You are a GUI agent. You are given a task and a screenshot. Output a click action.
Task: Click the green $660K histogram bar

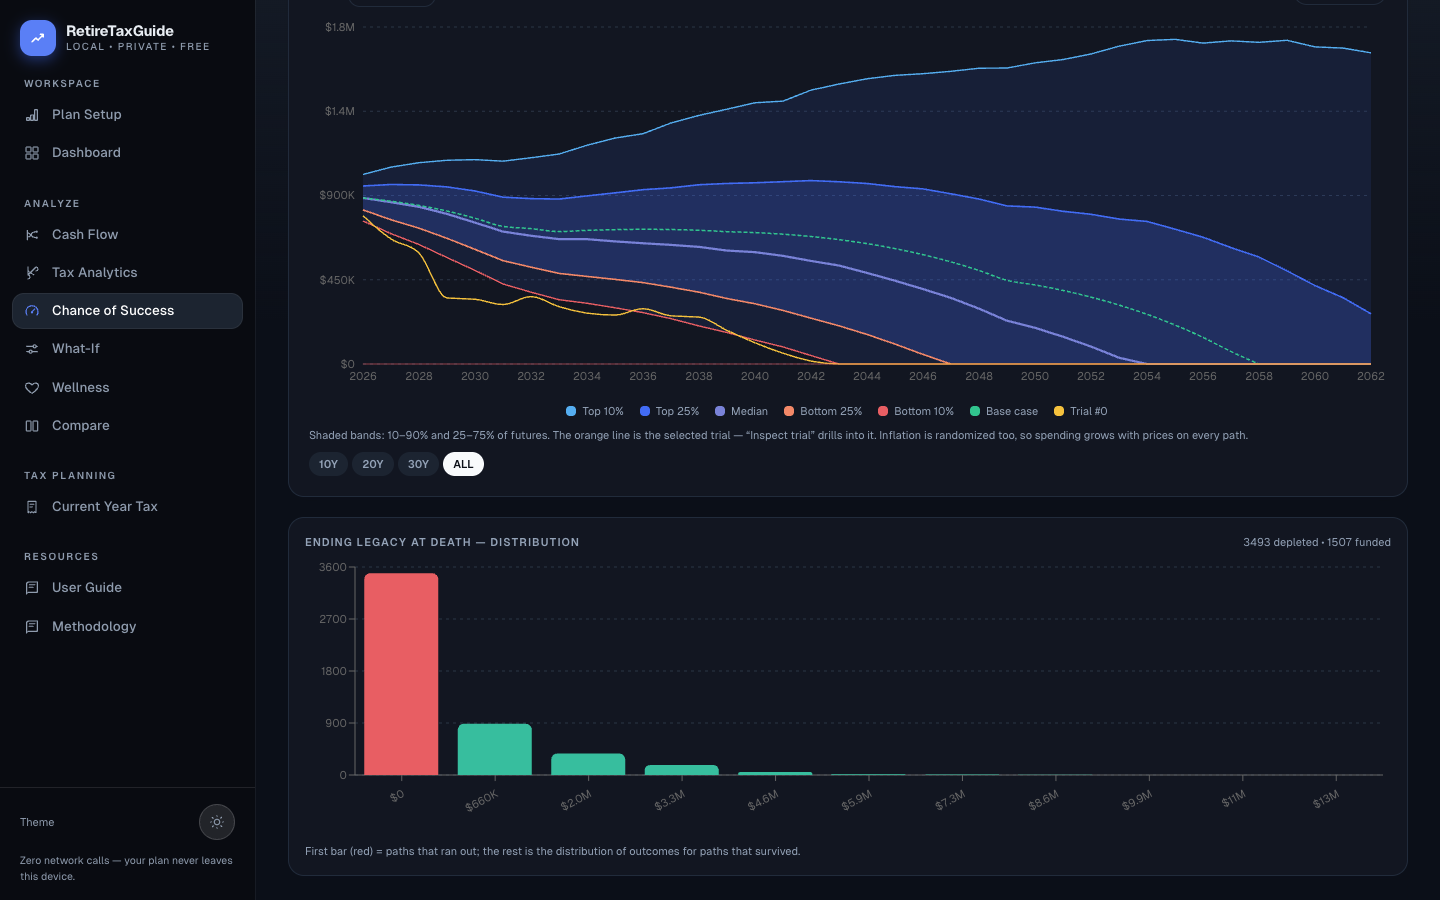495,749
